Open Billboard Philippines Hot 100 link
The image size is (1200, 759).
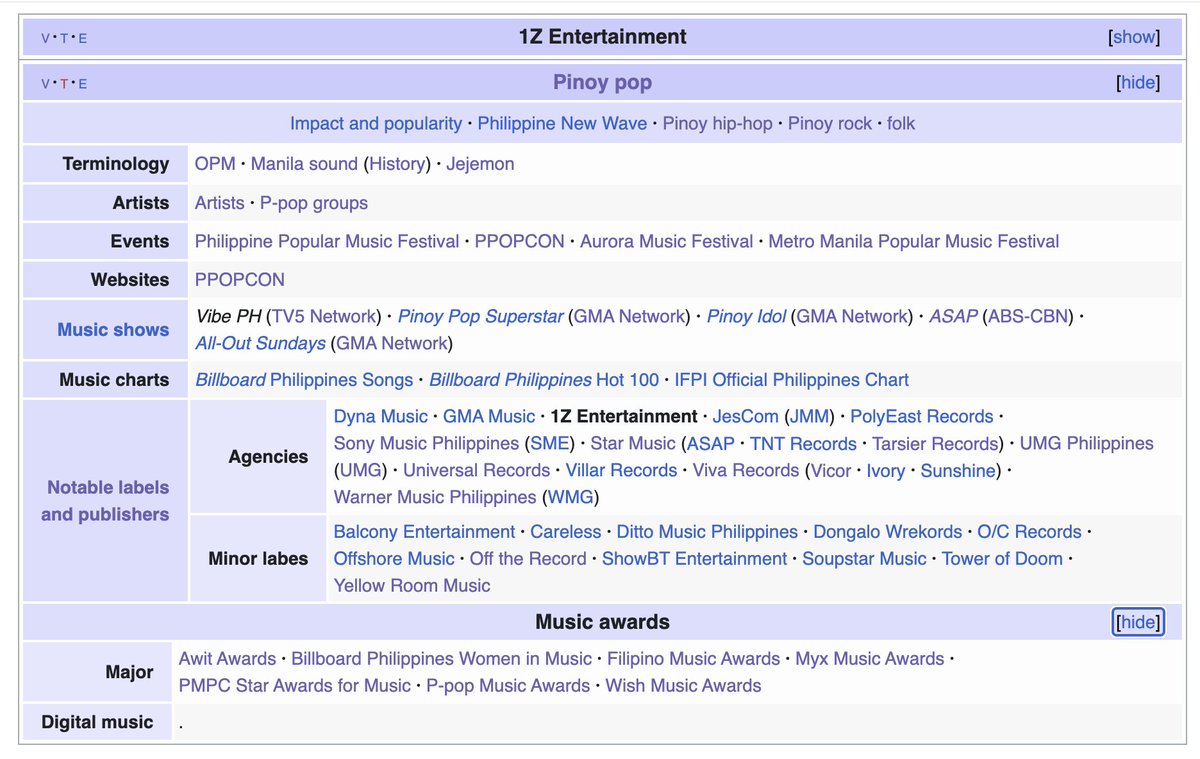tap(544, 380)
